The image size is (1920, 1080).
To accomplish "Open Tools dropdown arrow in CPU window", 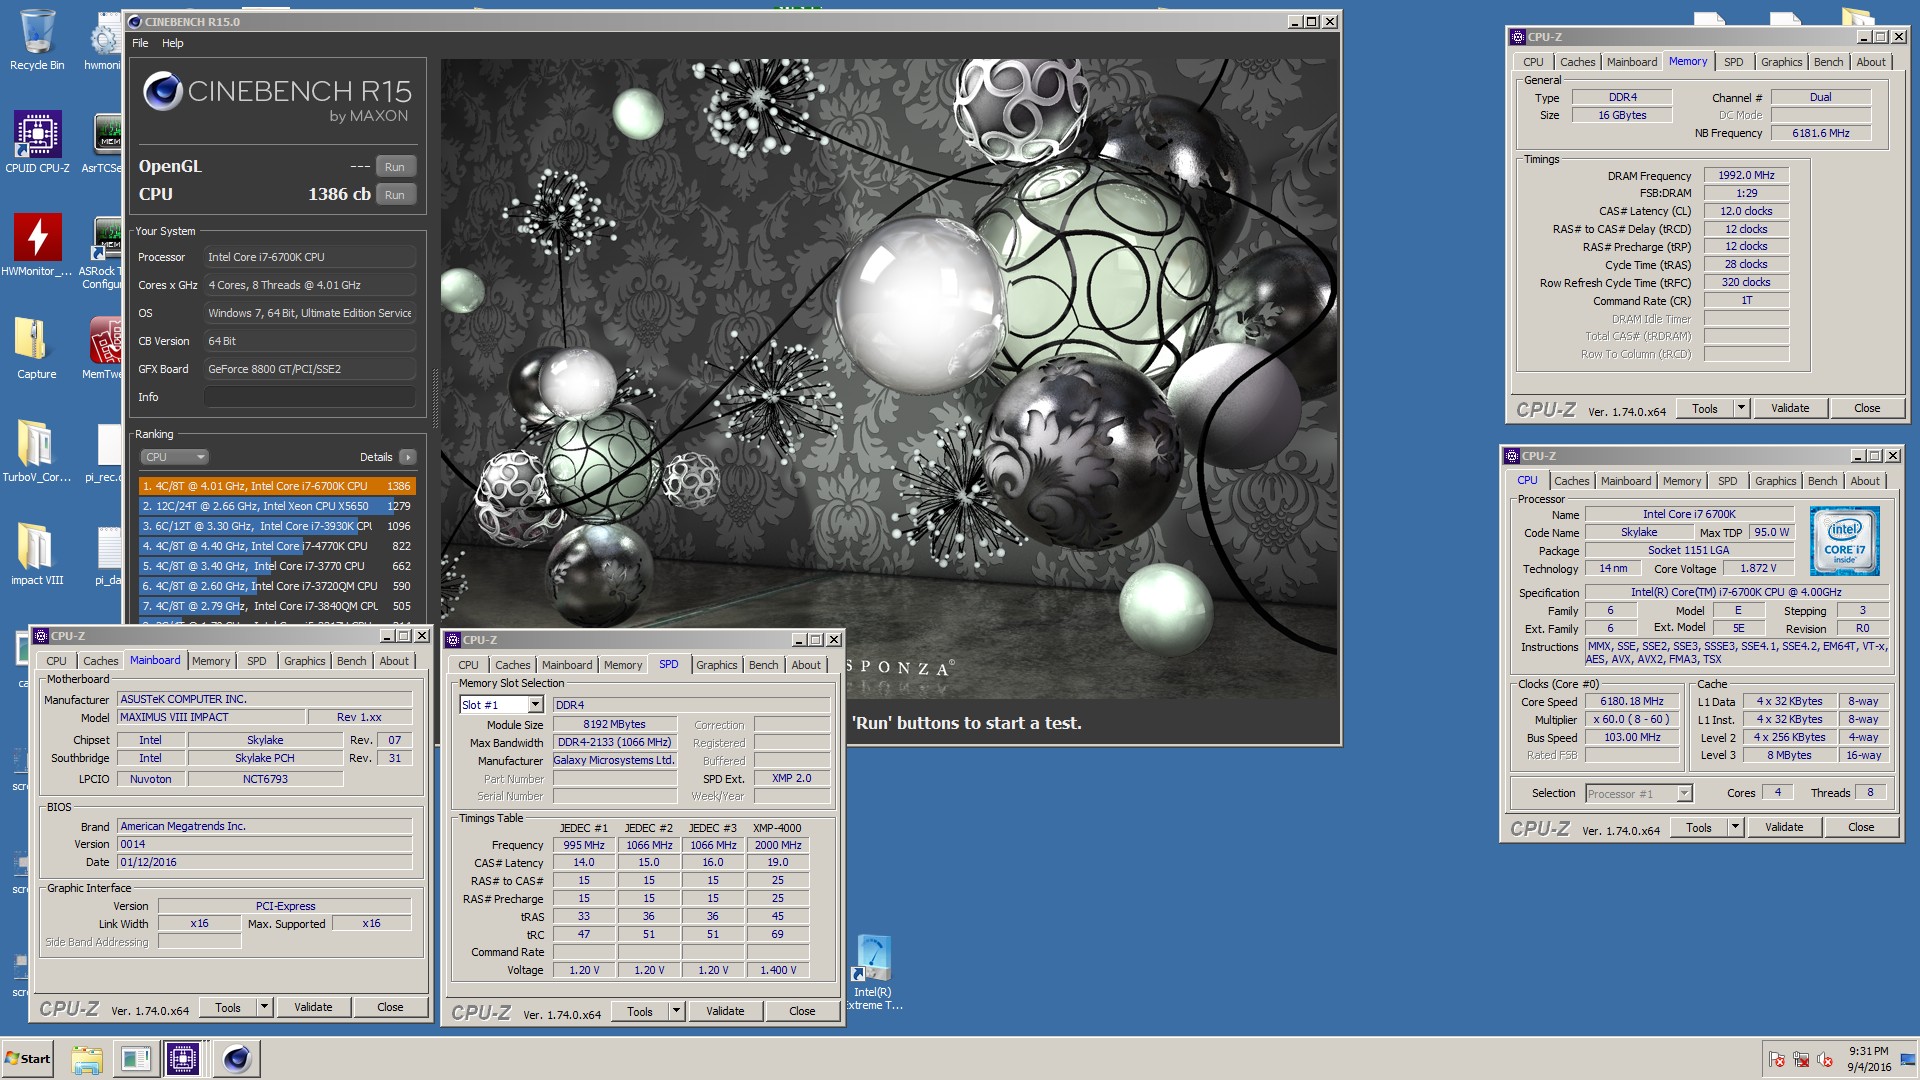I will coord(1735,827).
